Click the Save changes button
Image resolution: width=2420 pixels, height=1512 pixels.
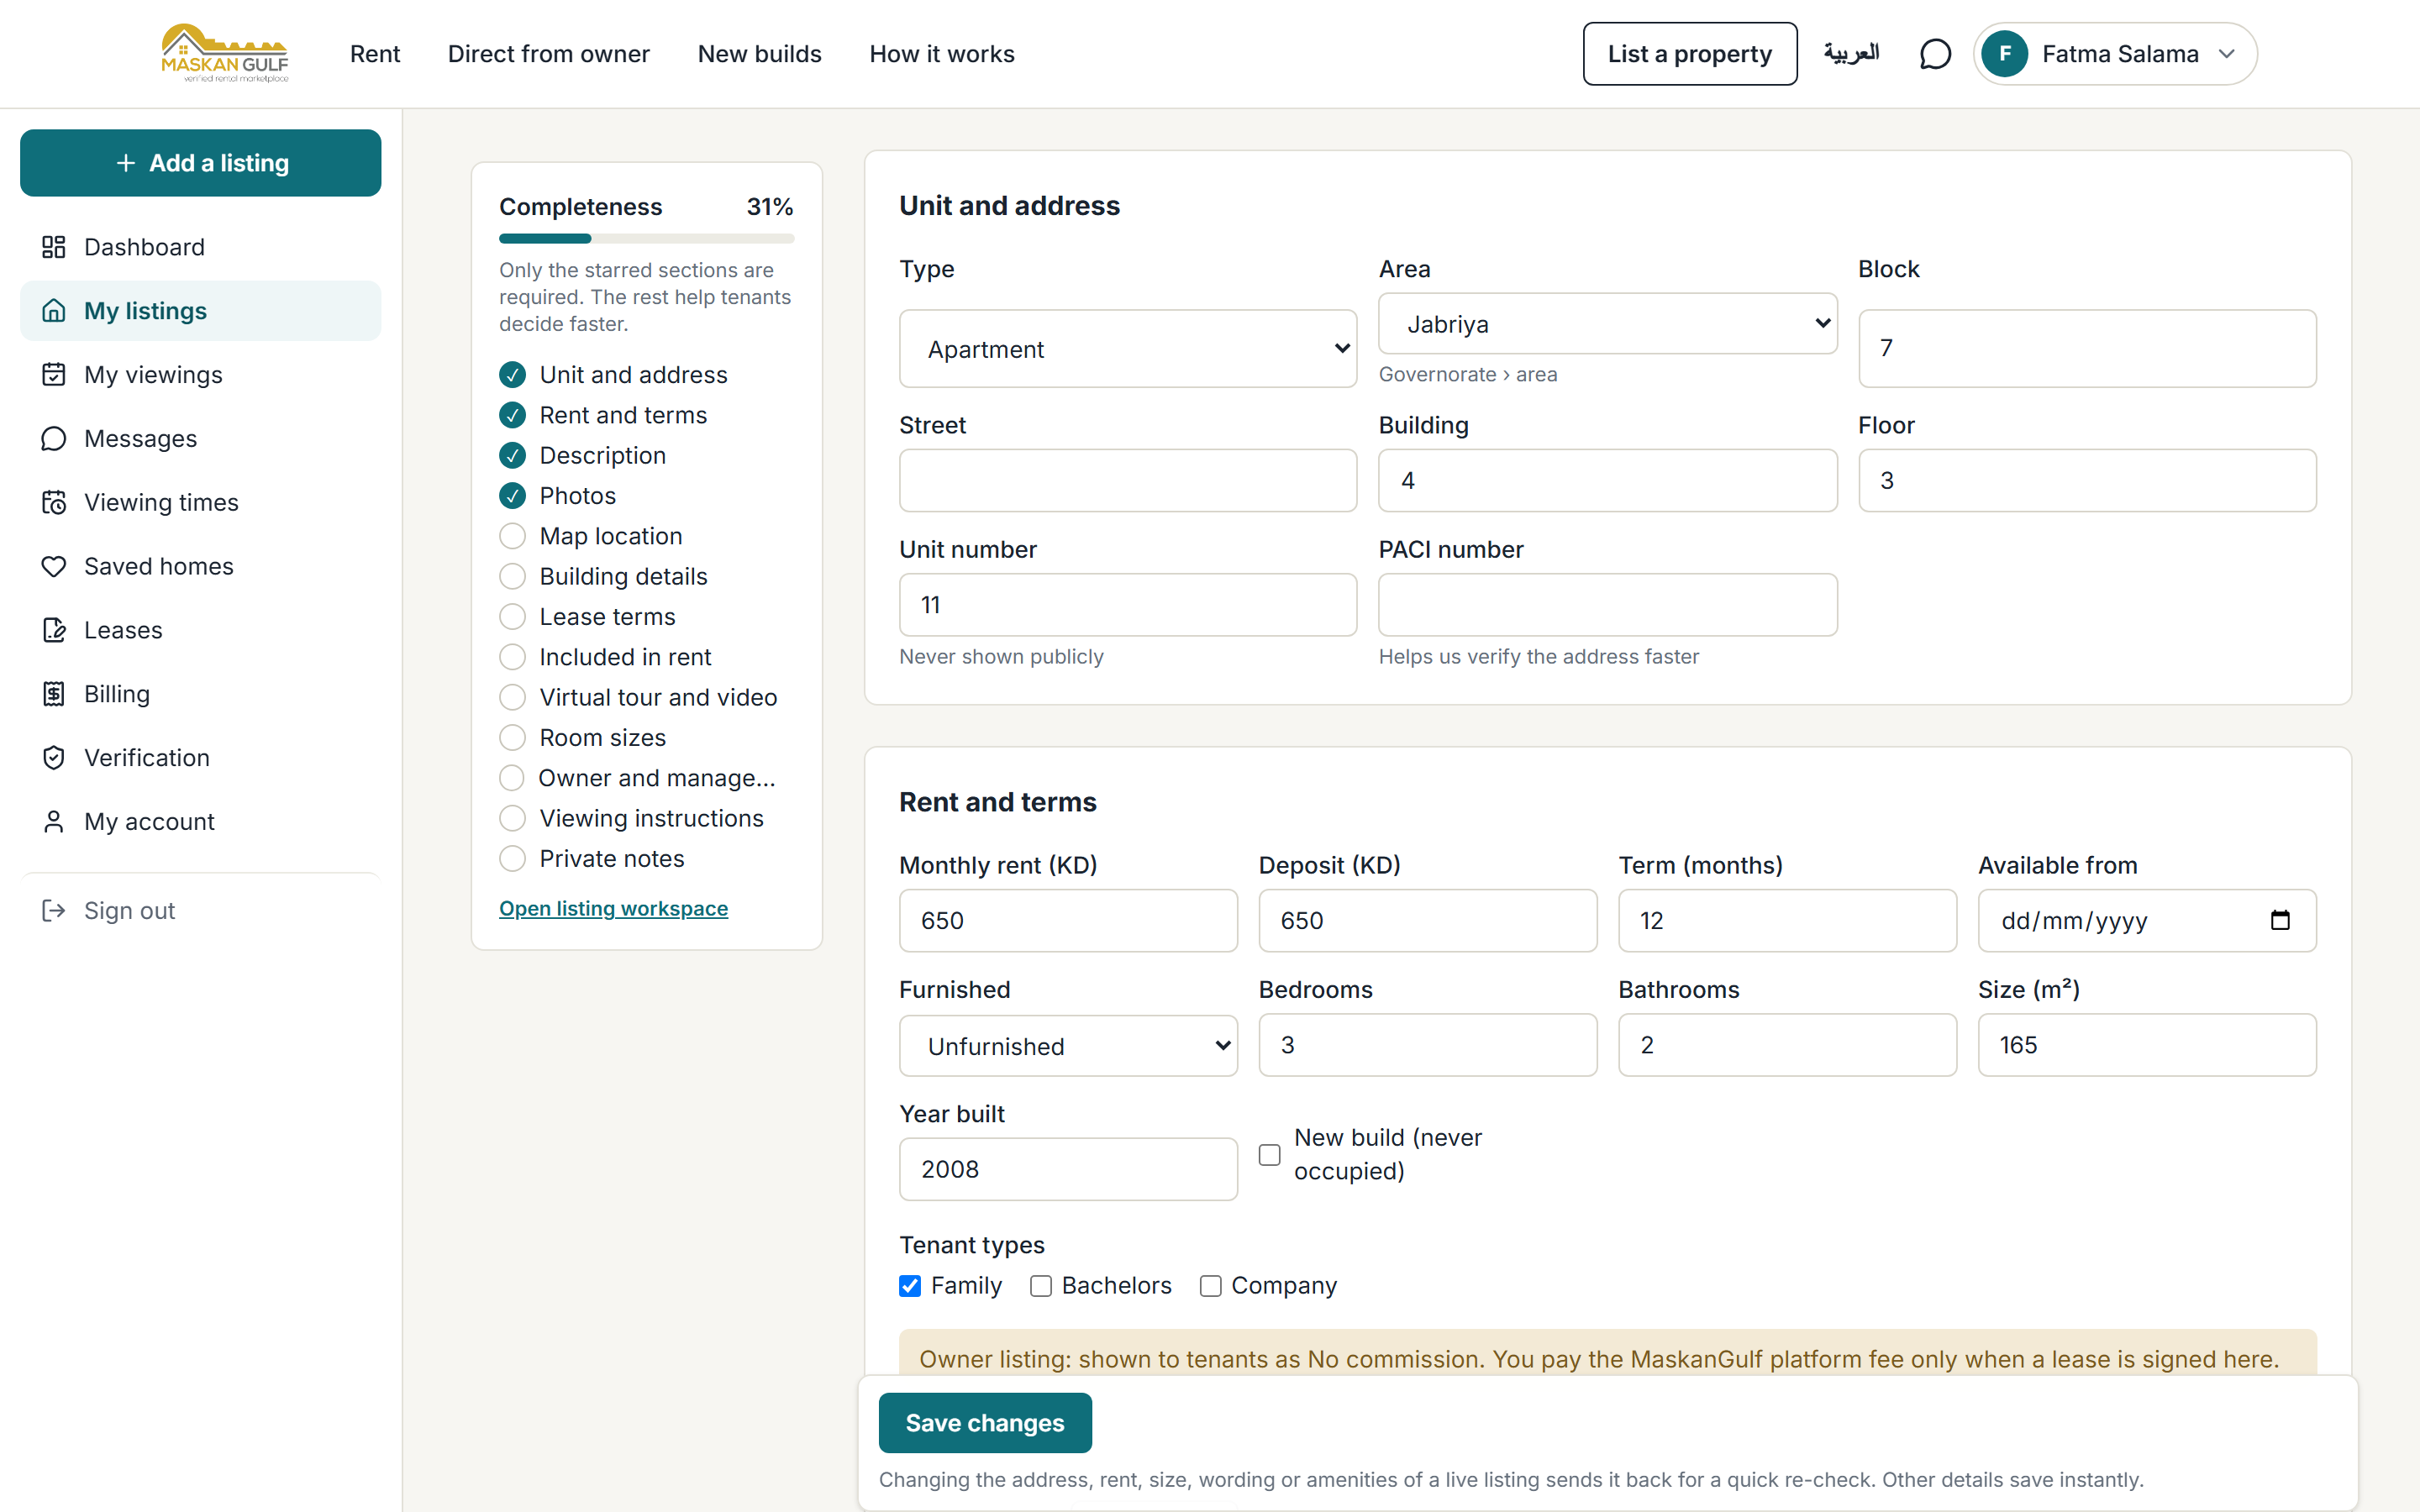click(985, 1423)
